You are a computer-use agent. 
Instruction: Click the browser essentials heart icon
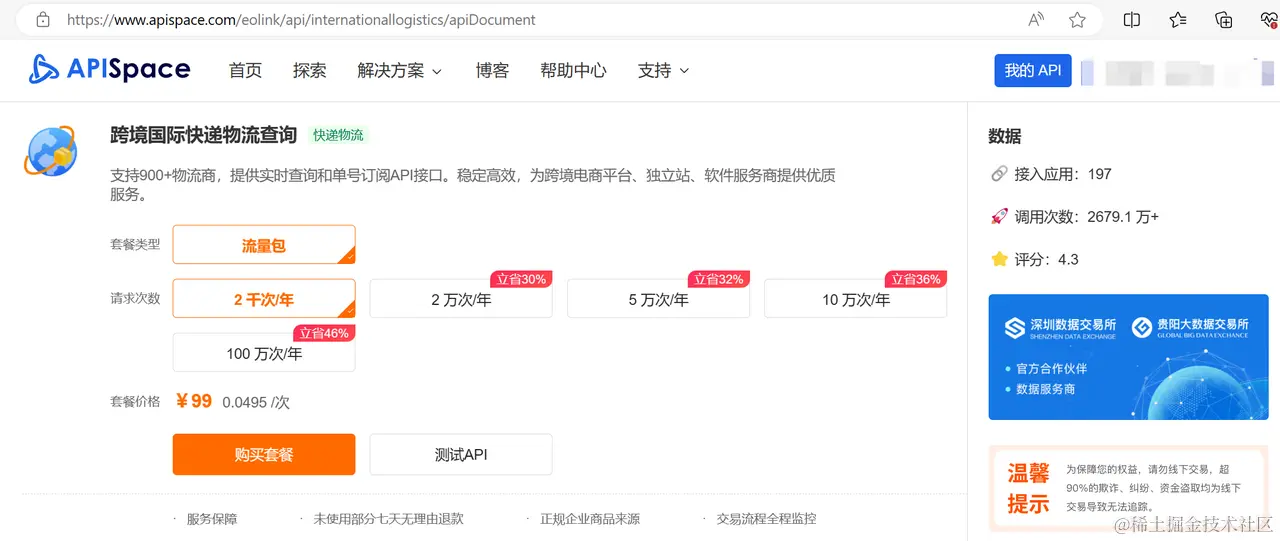coord(1269,19)
